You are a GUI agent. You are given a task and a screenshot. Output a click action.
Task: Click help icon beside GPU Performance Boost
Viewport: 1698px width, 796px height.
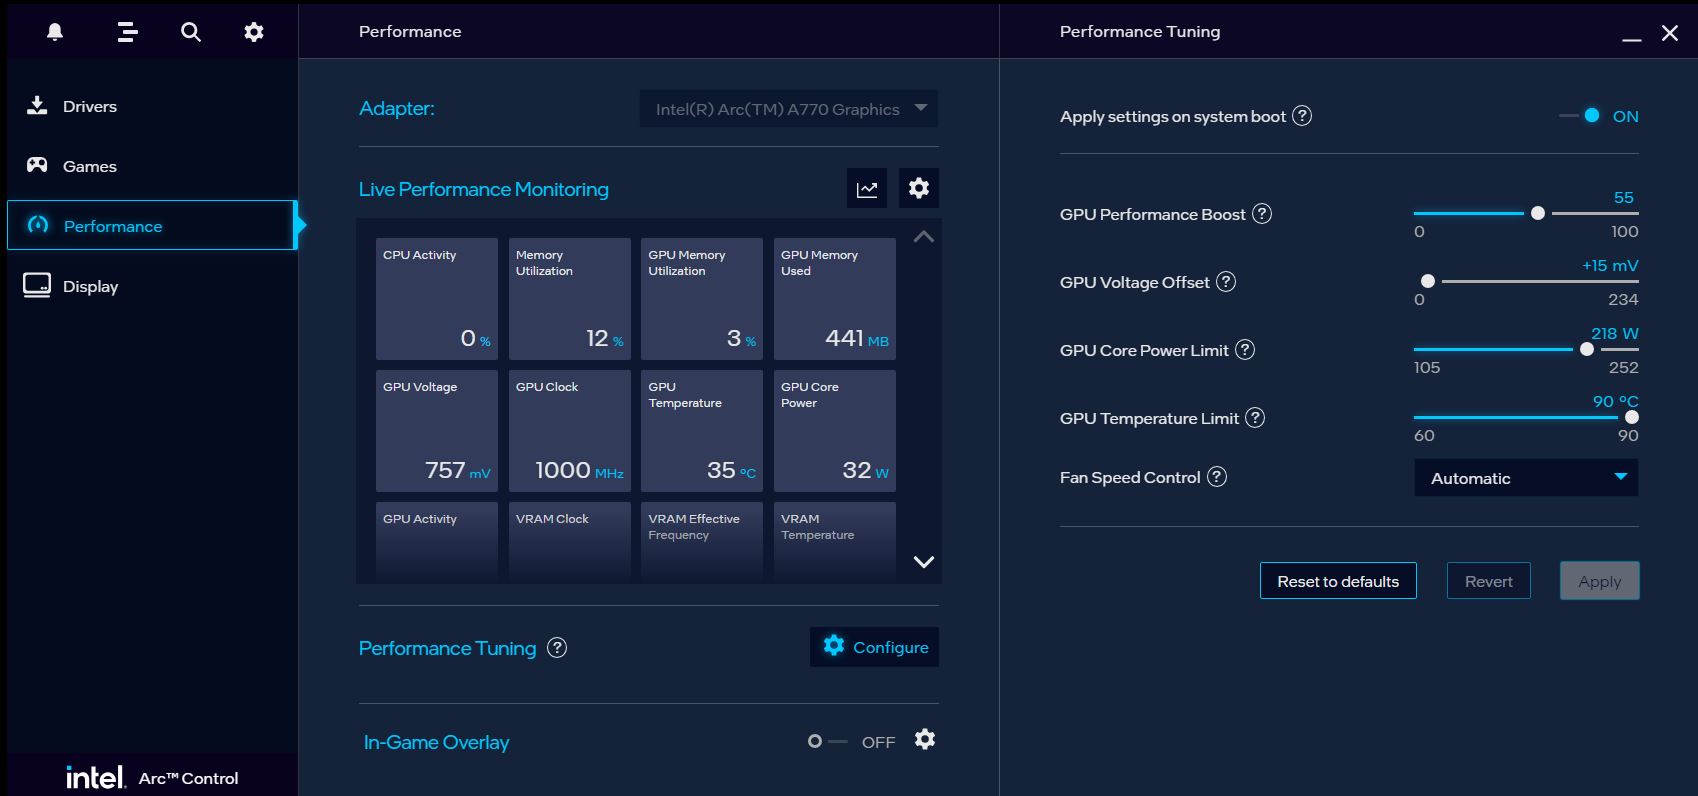point(1262,214)
